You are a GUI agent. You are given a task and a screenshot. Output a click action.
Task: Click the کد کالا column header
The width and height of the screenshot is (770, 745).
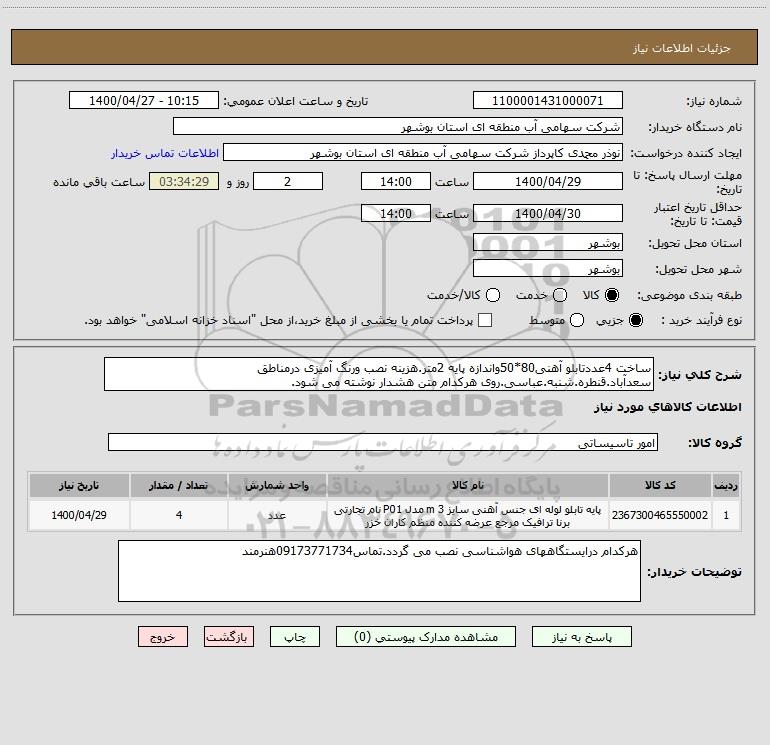point(660,485)
